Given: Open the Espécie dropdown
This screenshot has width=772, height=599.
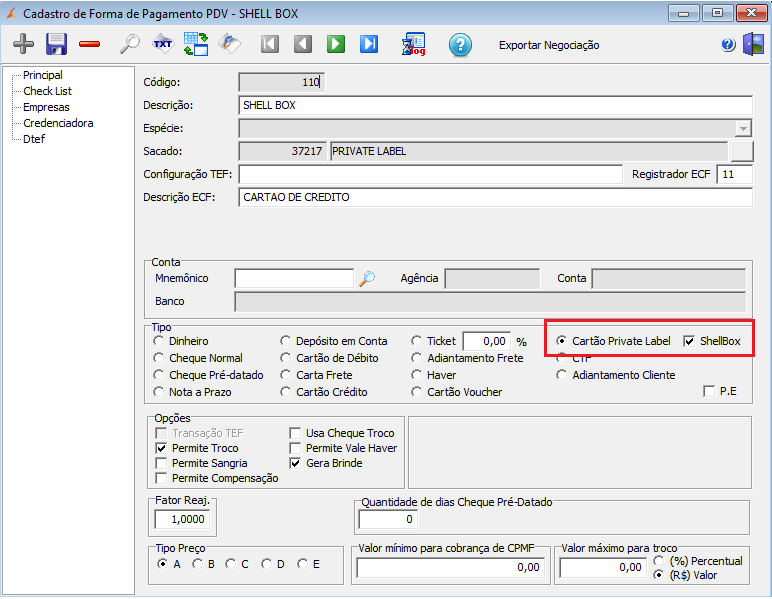Looking at the screenshot, I should (x=743, y=128).
